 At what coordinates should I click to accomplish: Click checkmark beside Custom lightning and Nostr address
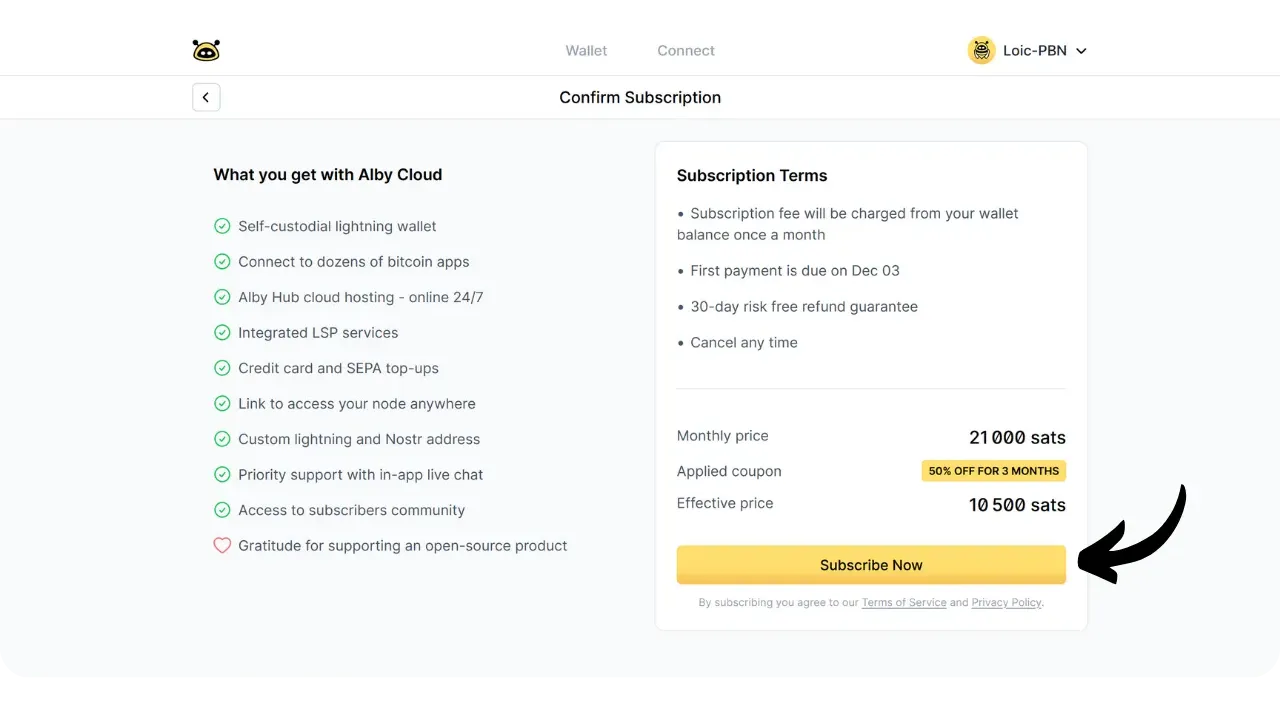222,439
